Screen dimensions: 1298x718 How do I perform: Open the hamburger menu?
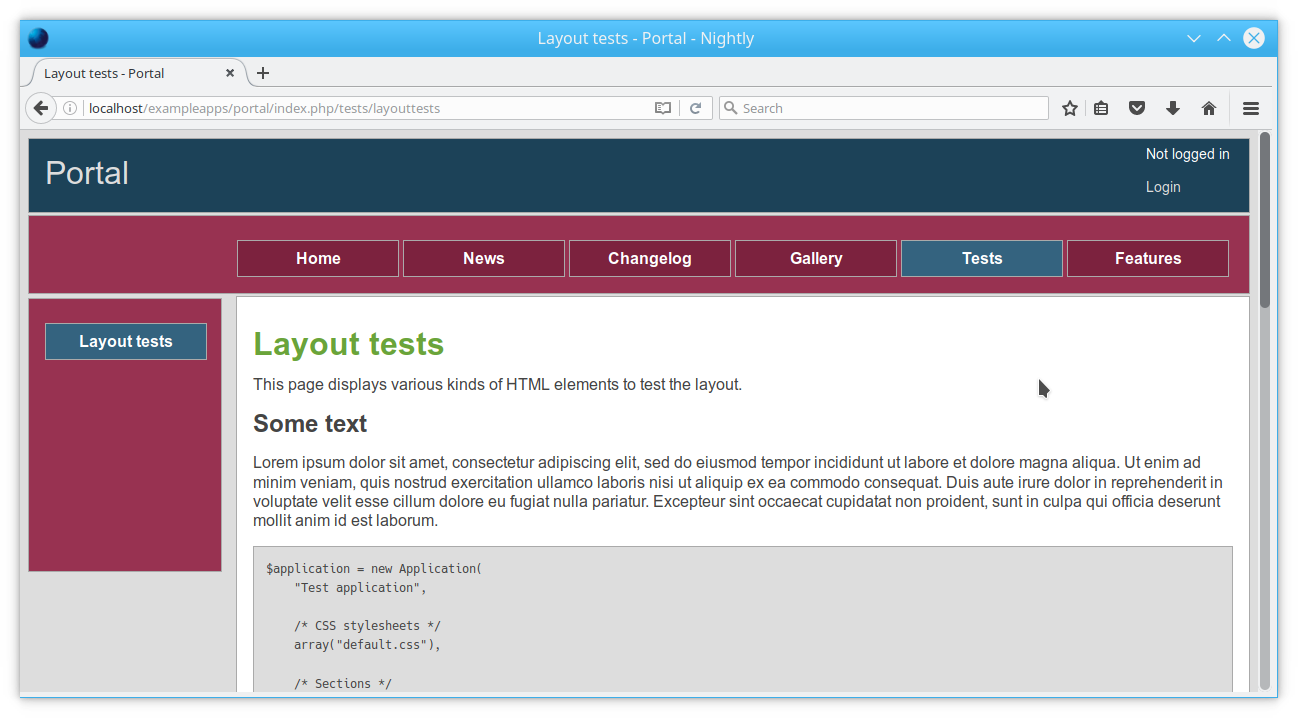pyautogui.click(x=1251, y=108)
